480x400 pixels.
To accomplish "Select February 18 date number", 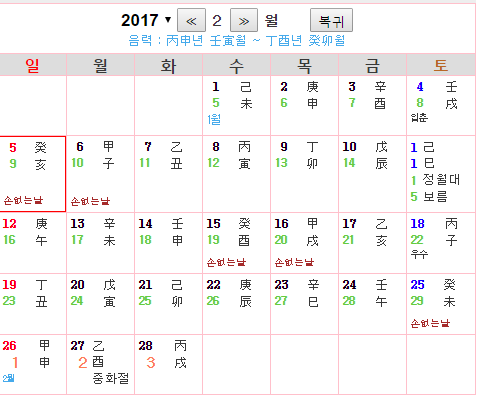I will (417, 224).
